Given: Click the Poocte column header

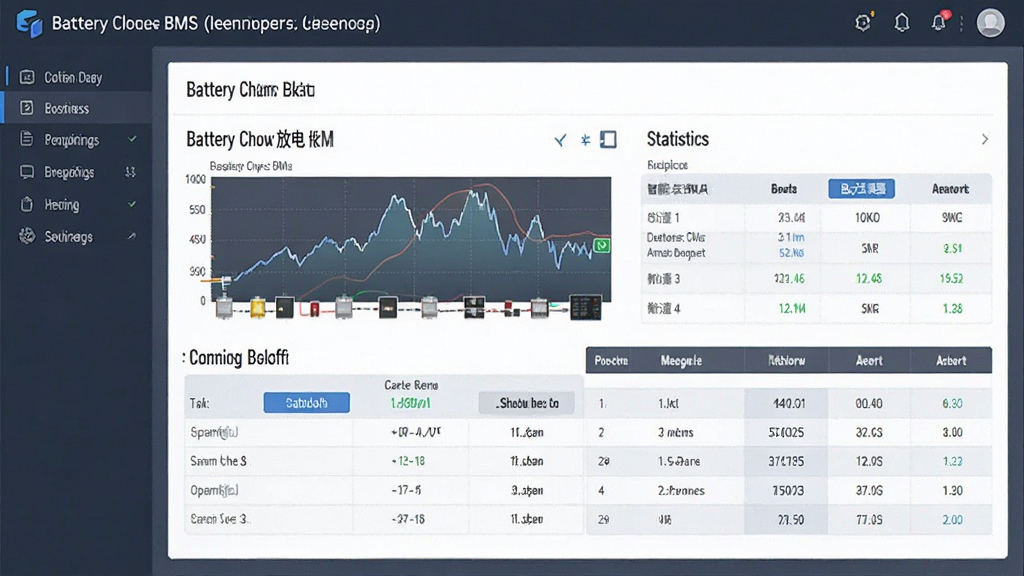Looking at the screenshot, I should (611, 360).
